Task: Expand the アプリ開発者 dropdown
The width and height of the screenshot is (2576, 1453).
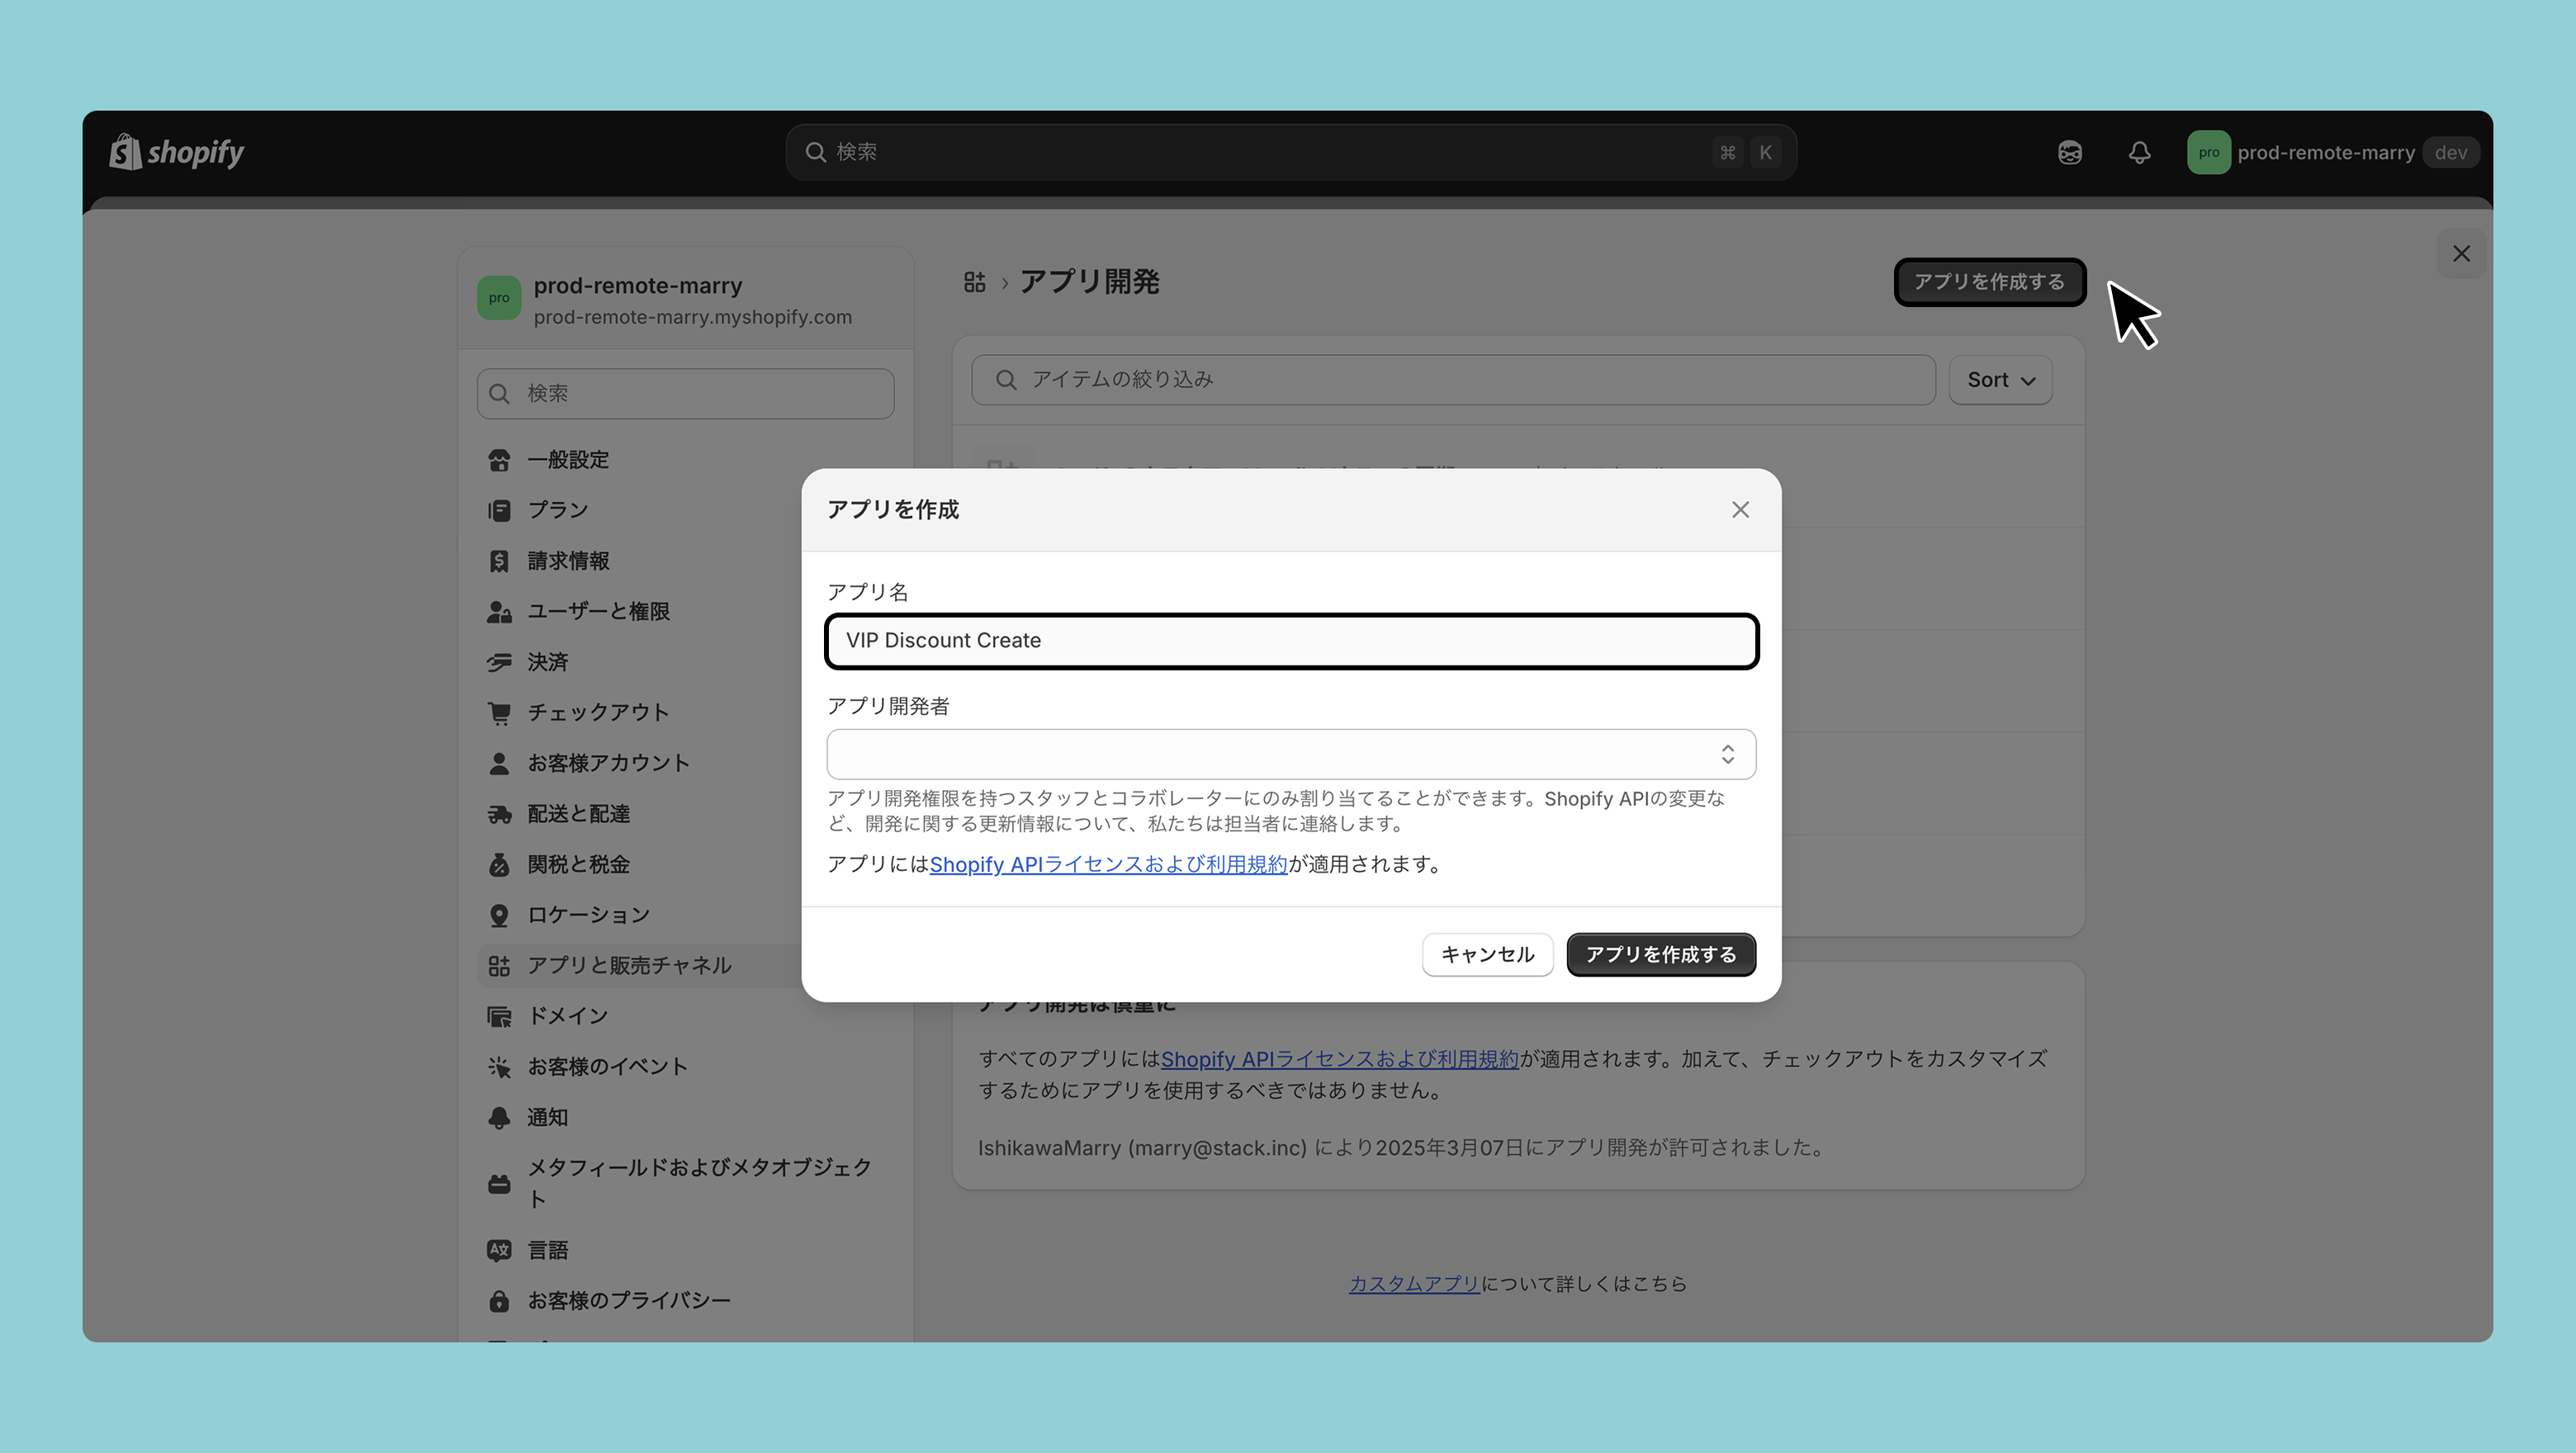Action: (x=1290, y=754)
